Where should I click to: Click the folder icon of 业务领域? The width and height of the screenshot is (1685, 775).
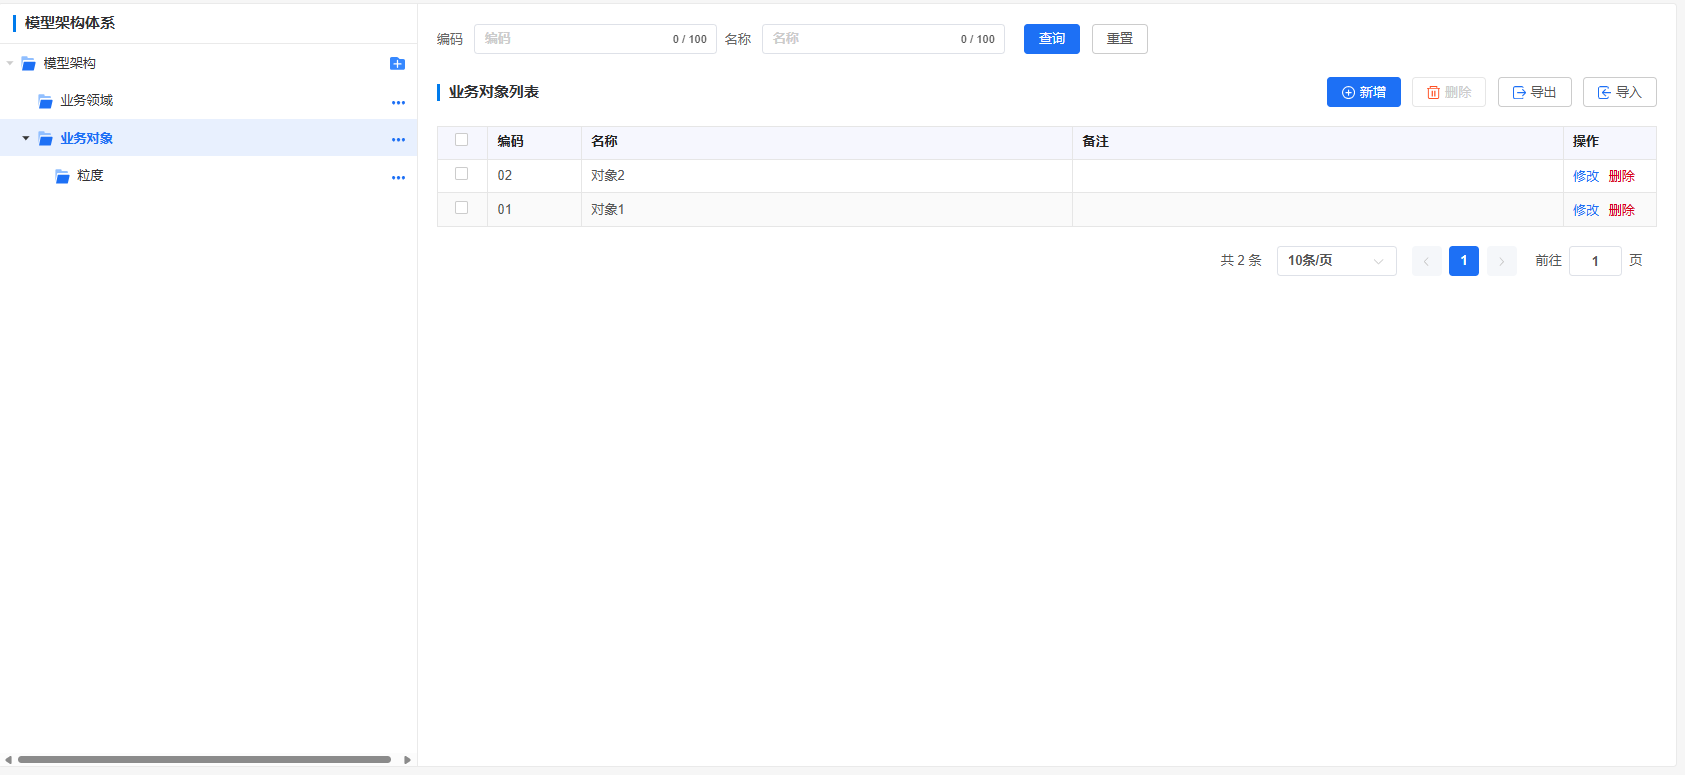[x=45, y=101]
